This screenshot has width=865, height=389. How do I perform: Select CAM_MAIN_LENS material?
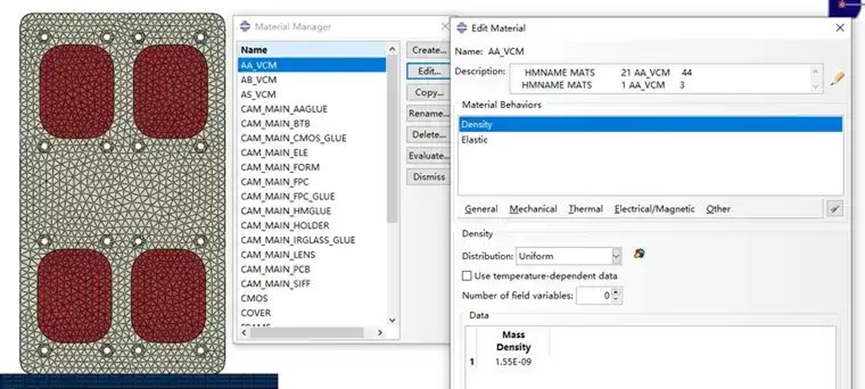point(312,254)
